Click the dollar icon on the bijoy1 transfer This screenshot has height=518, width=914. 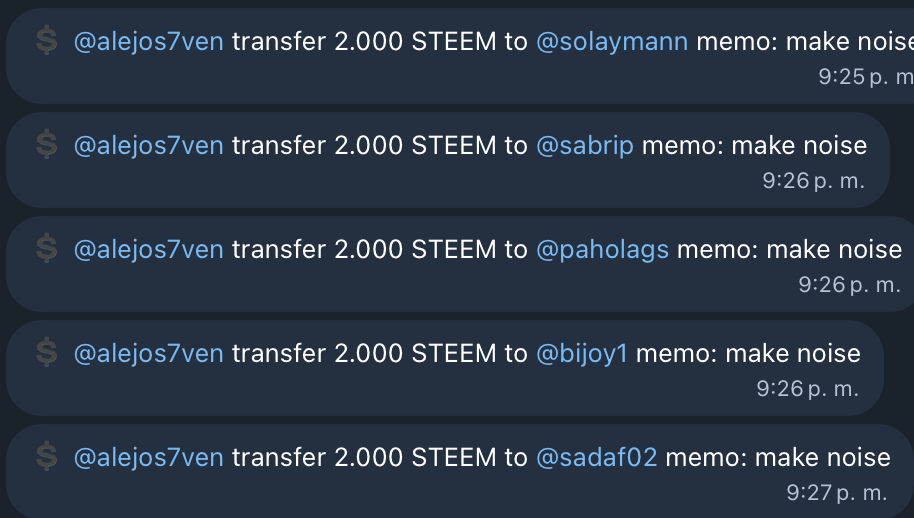47,353
